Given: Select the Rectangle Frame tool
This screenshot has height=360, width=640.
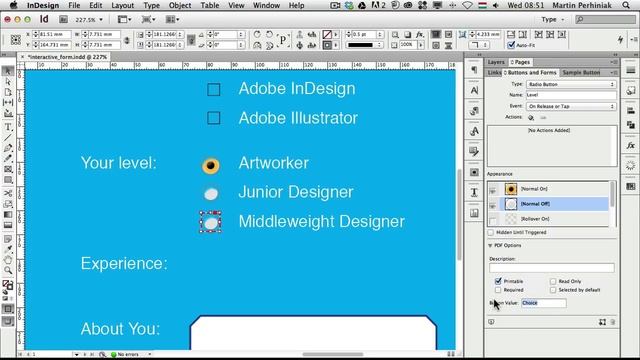Looking at the screenshot, I should tap(8, 169).
